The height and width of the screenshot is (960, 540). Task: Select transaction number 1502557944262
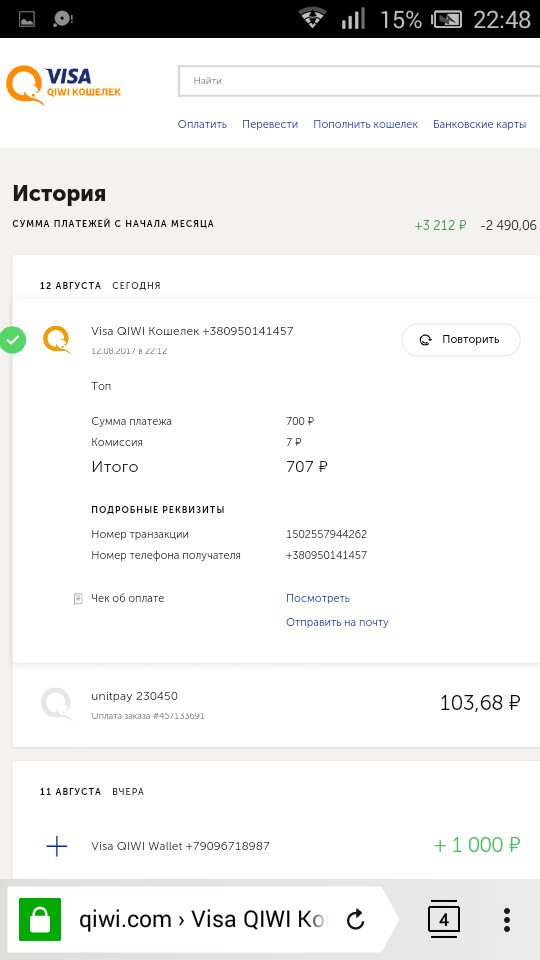pos(326,534)
